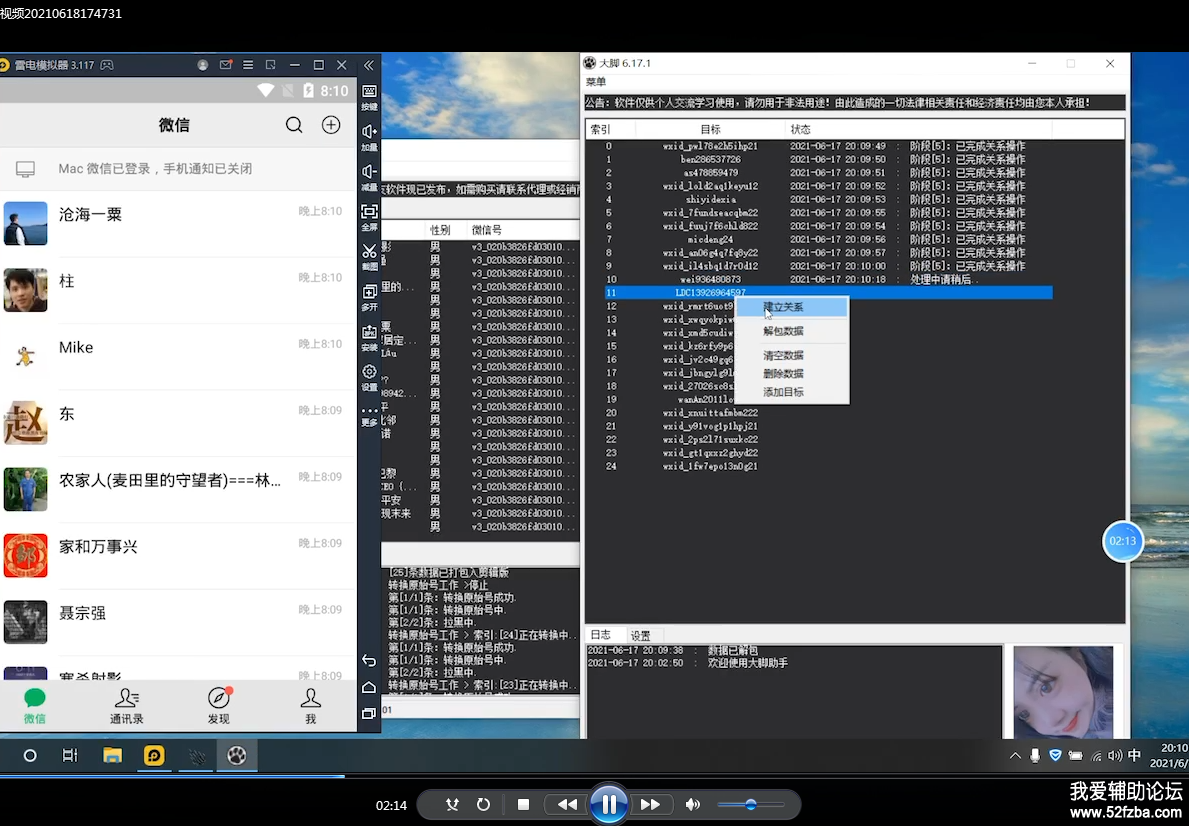Select 清空数据 in the context menu

click(792, 356)
